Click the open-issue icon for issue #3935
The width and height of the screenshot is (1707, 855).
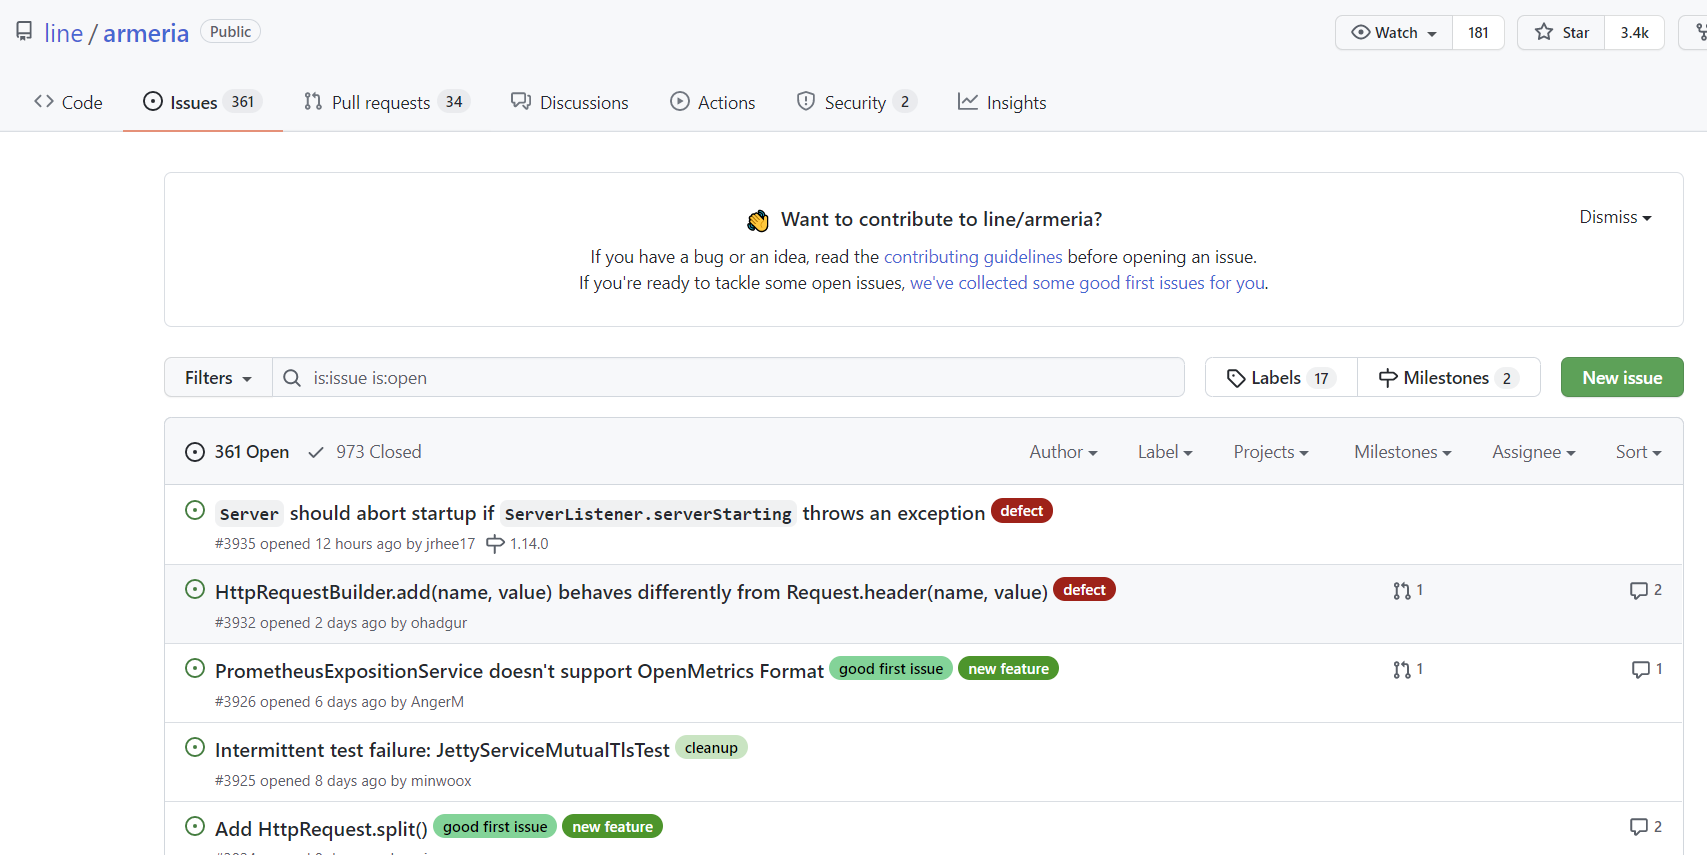[195, 511]
